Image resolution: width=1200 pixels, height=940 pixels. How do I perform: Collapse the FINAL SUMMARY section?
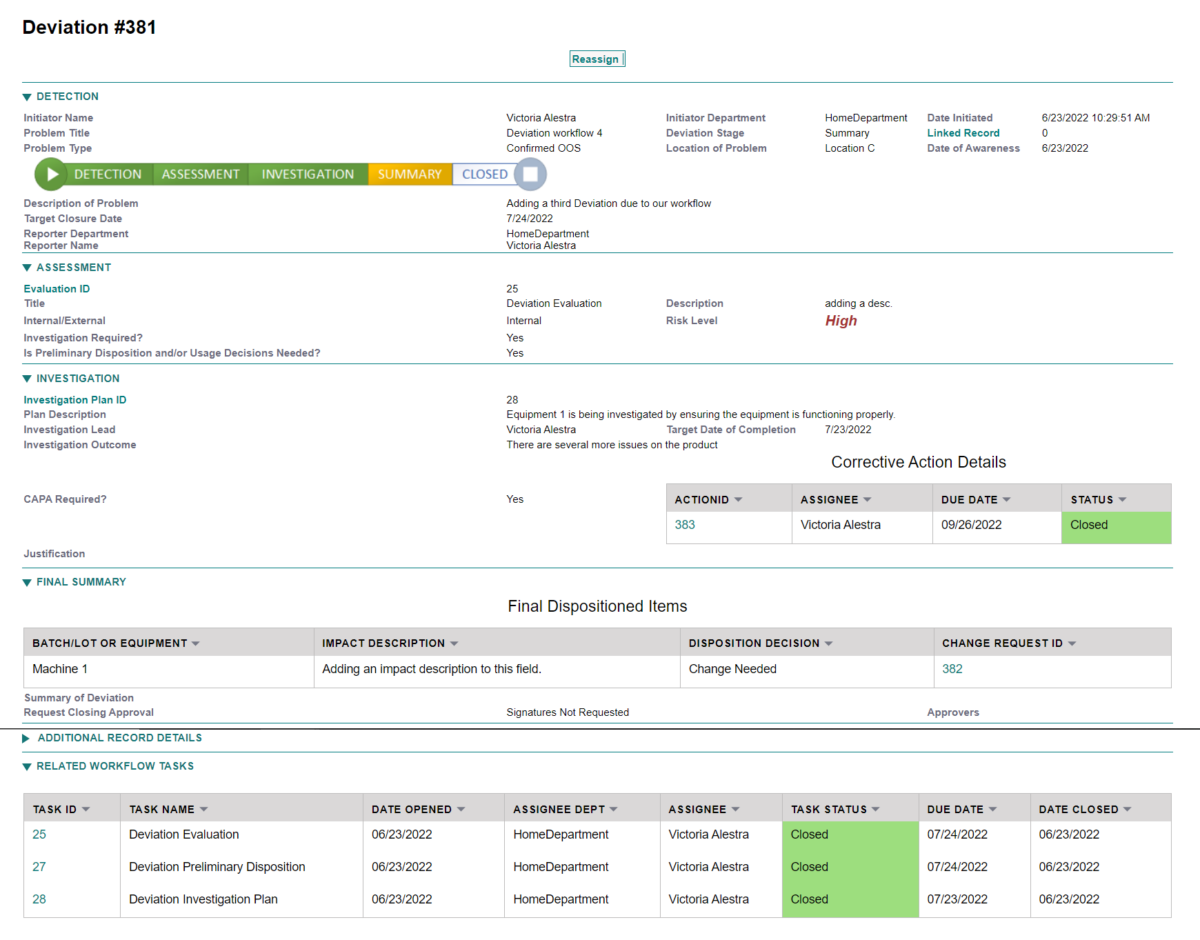click(x=25, y=581)
